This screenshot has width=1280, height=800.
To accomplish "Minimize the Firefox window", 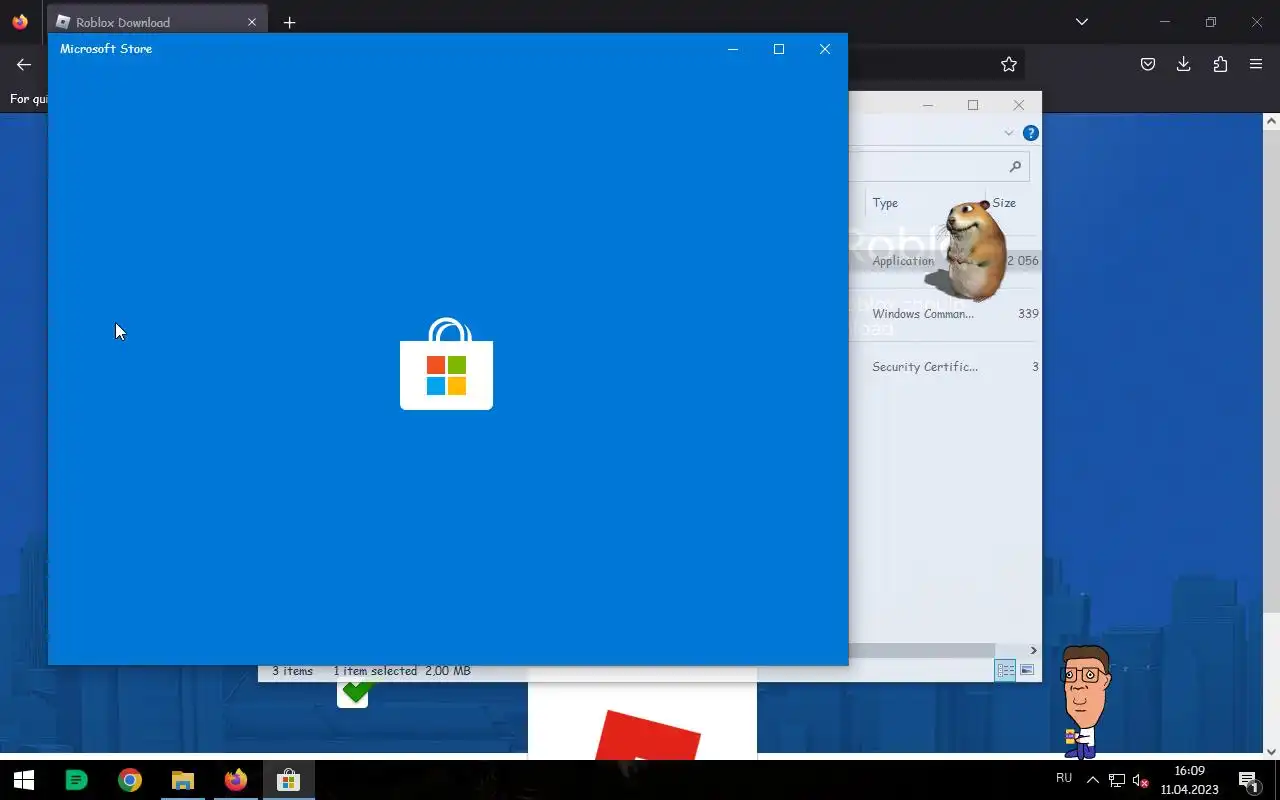I will click(1165, 22).
